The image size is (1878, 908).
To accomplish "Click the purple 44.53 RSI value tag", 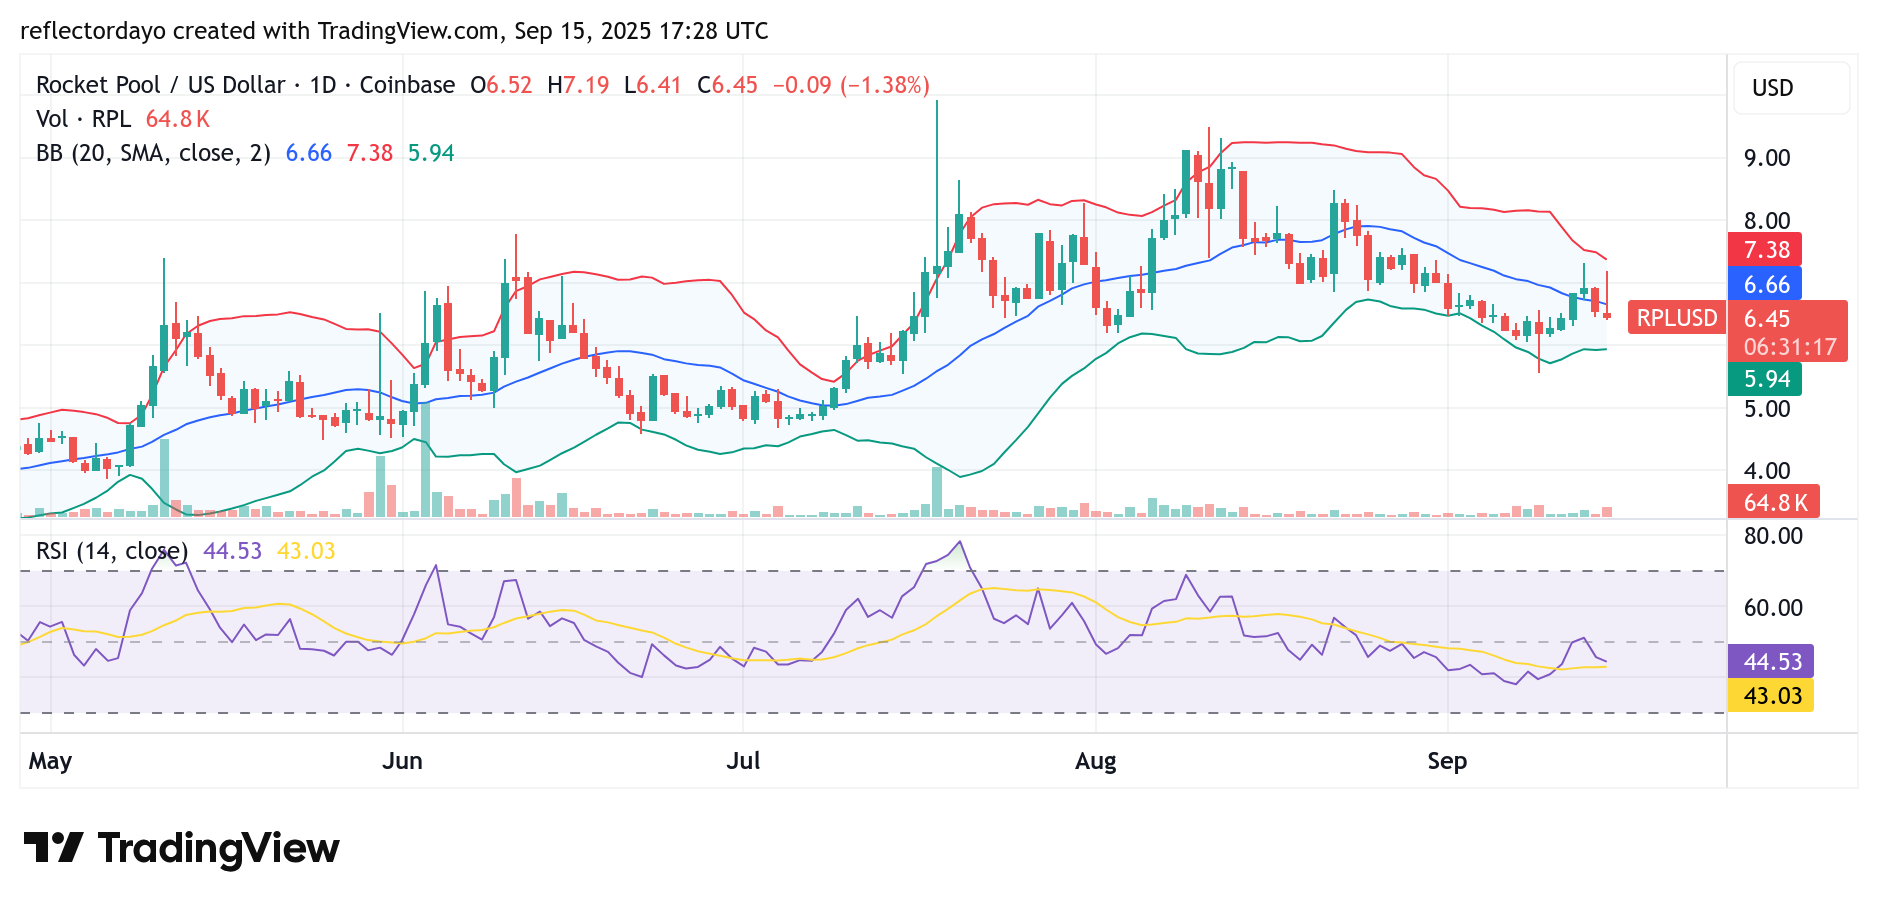I will (x=1771, y=662).
